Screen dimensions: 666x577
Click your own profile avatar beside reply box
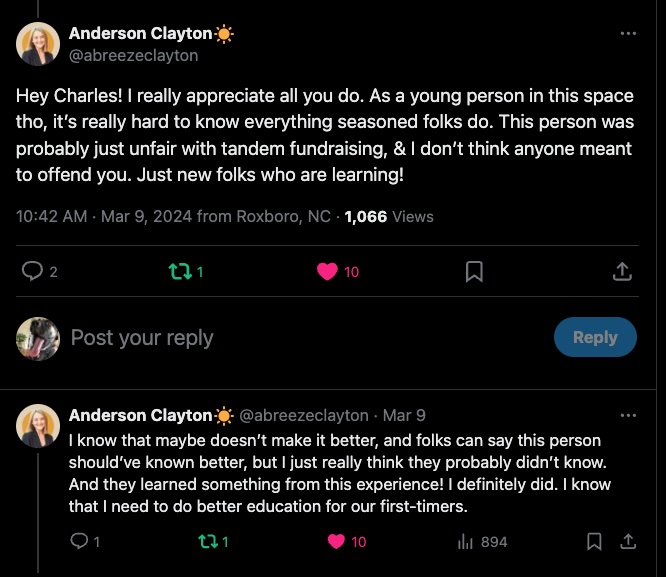coord(38,337)
